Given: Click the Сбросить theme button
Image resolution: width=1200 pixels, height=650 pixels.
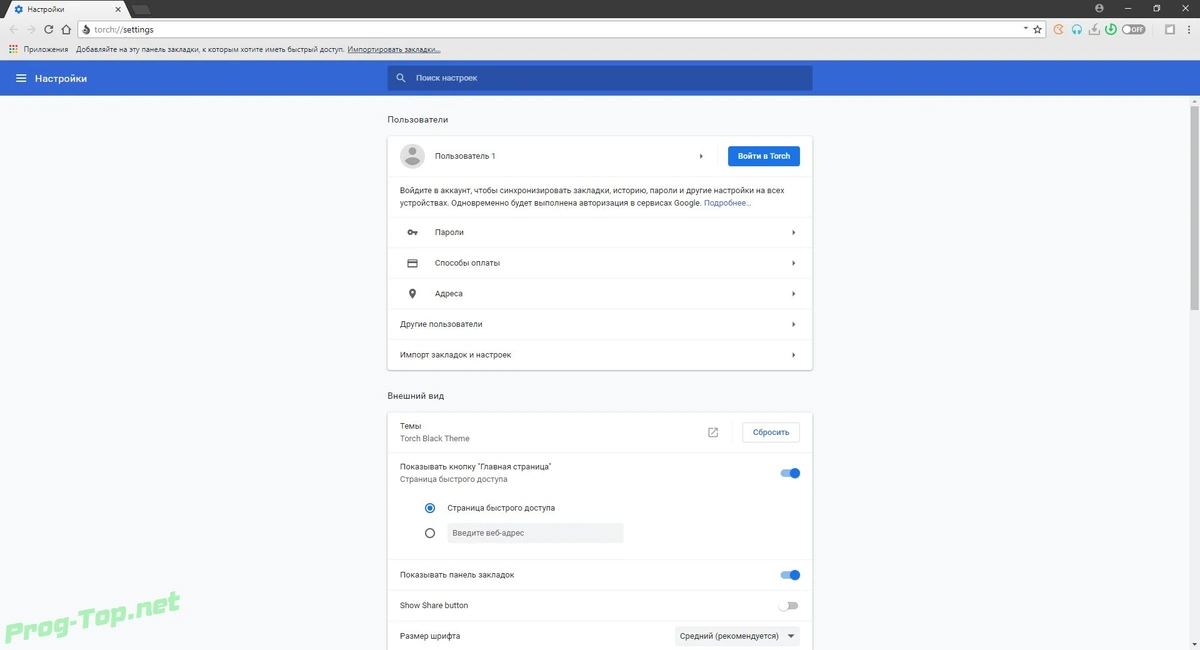Looking at the screenshot, I should pos(771,432).
